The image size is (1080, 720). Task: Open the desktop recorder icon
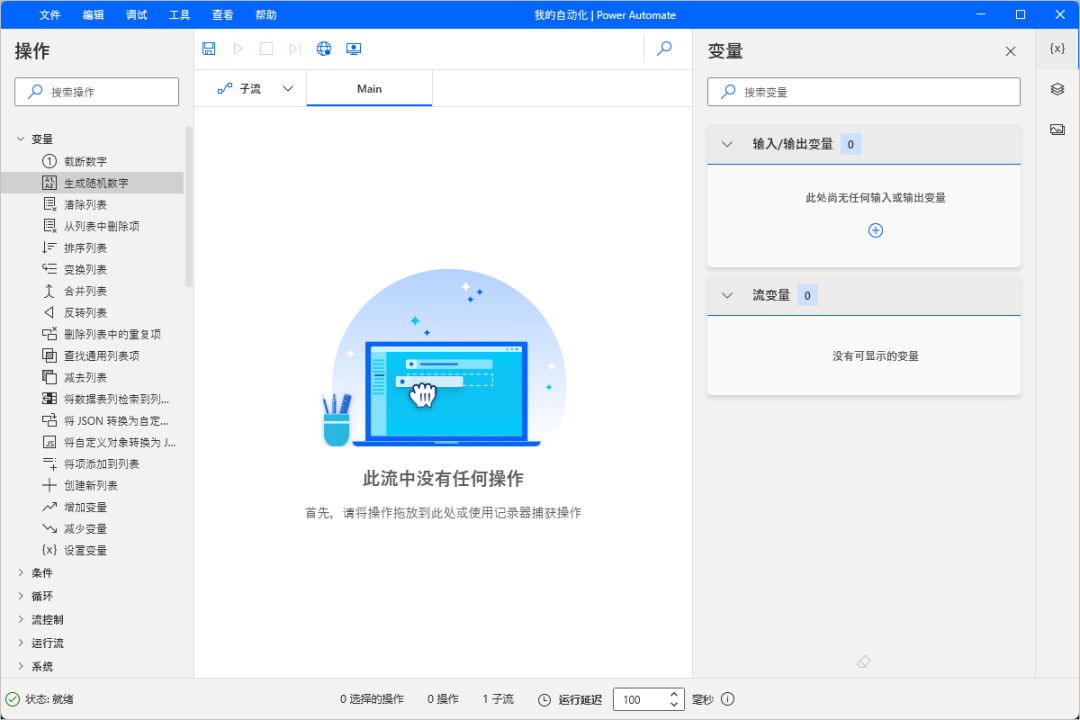click(x=353, y=49)
